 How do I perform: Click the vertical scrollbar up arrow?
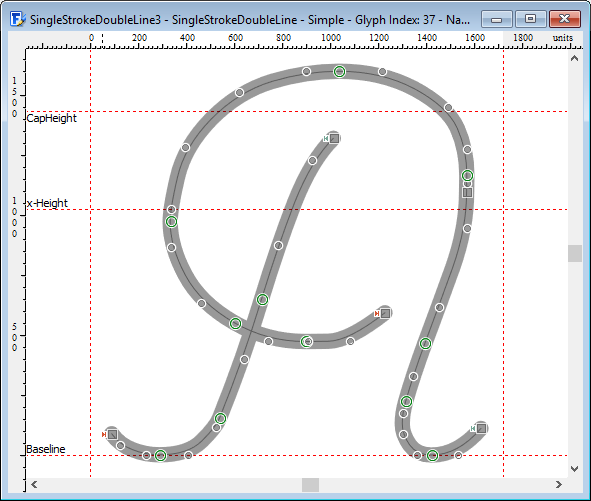(574, 58)
